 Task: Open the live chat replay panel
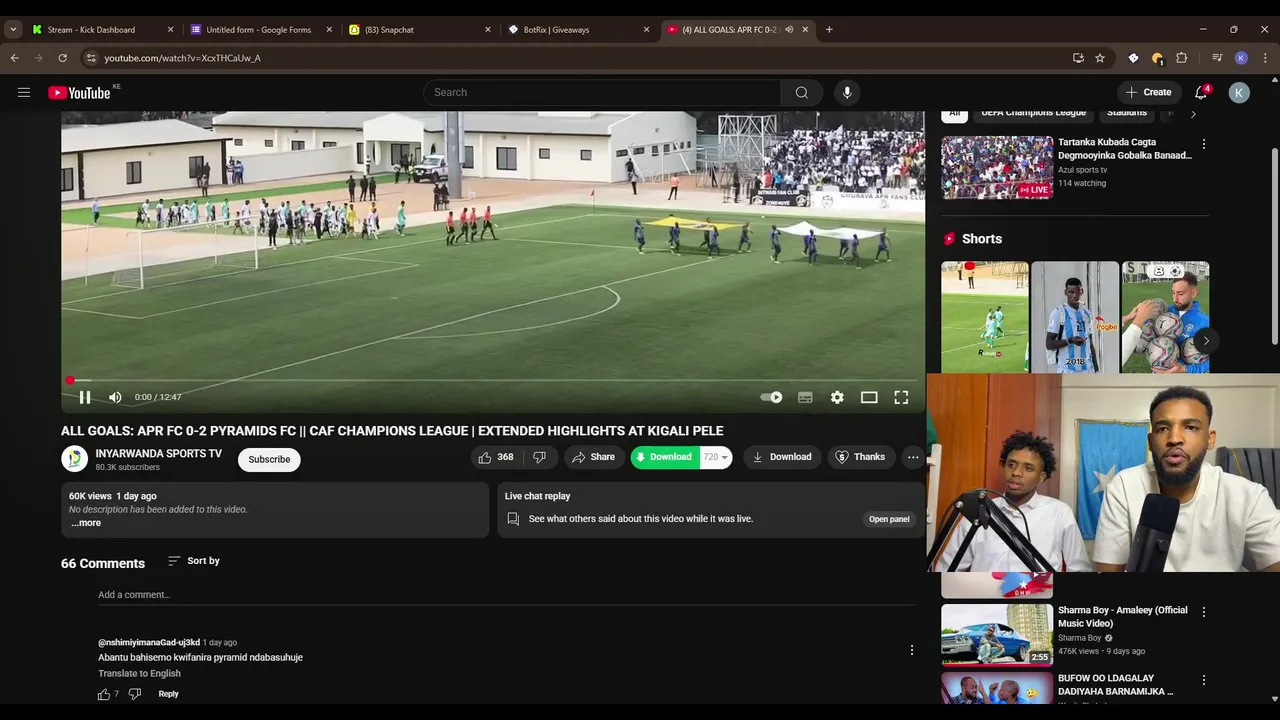[x=889, y=519]
